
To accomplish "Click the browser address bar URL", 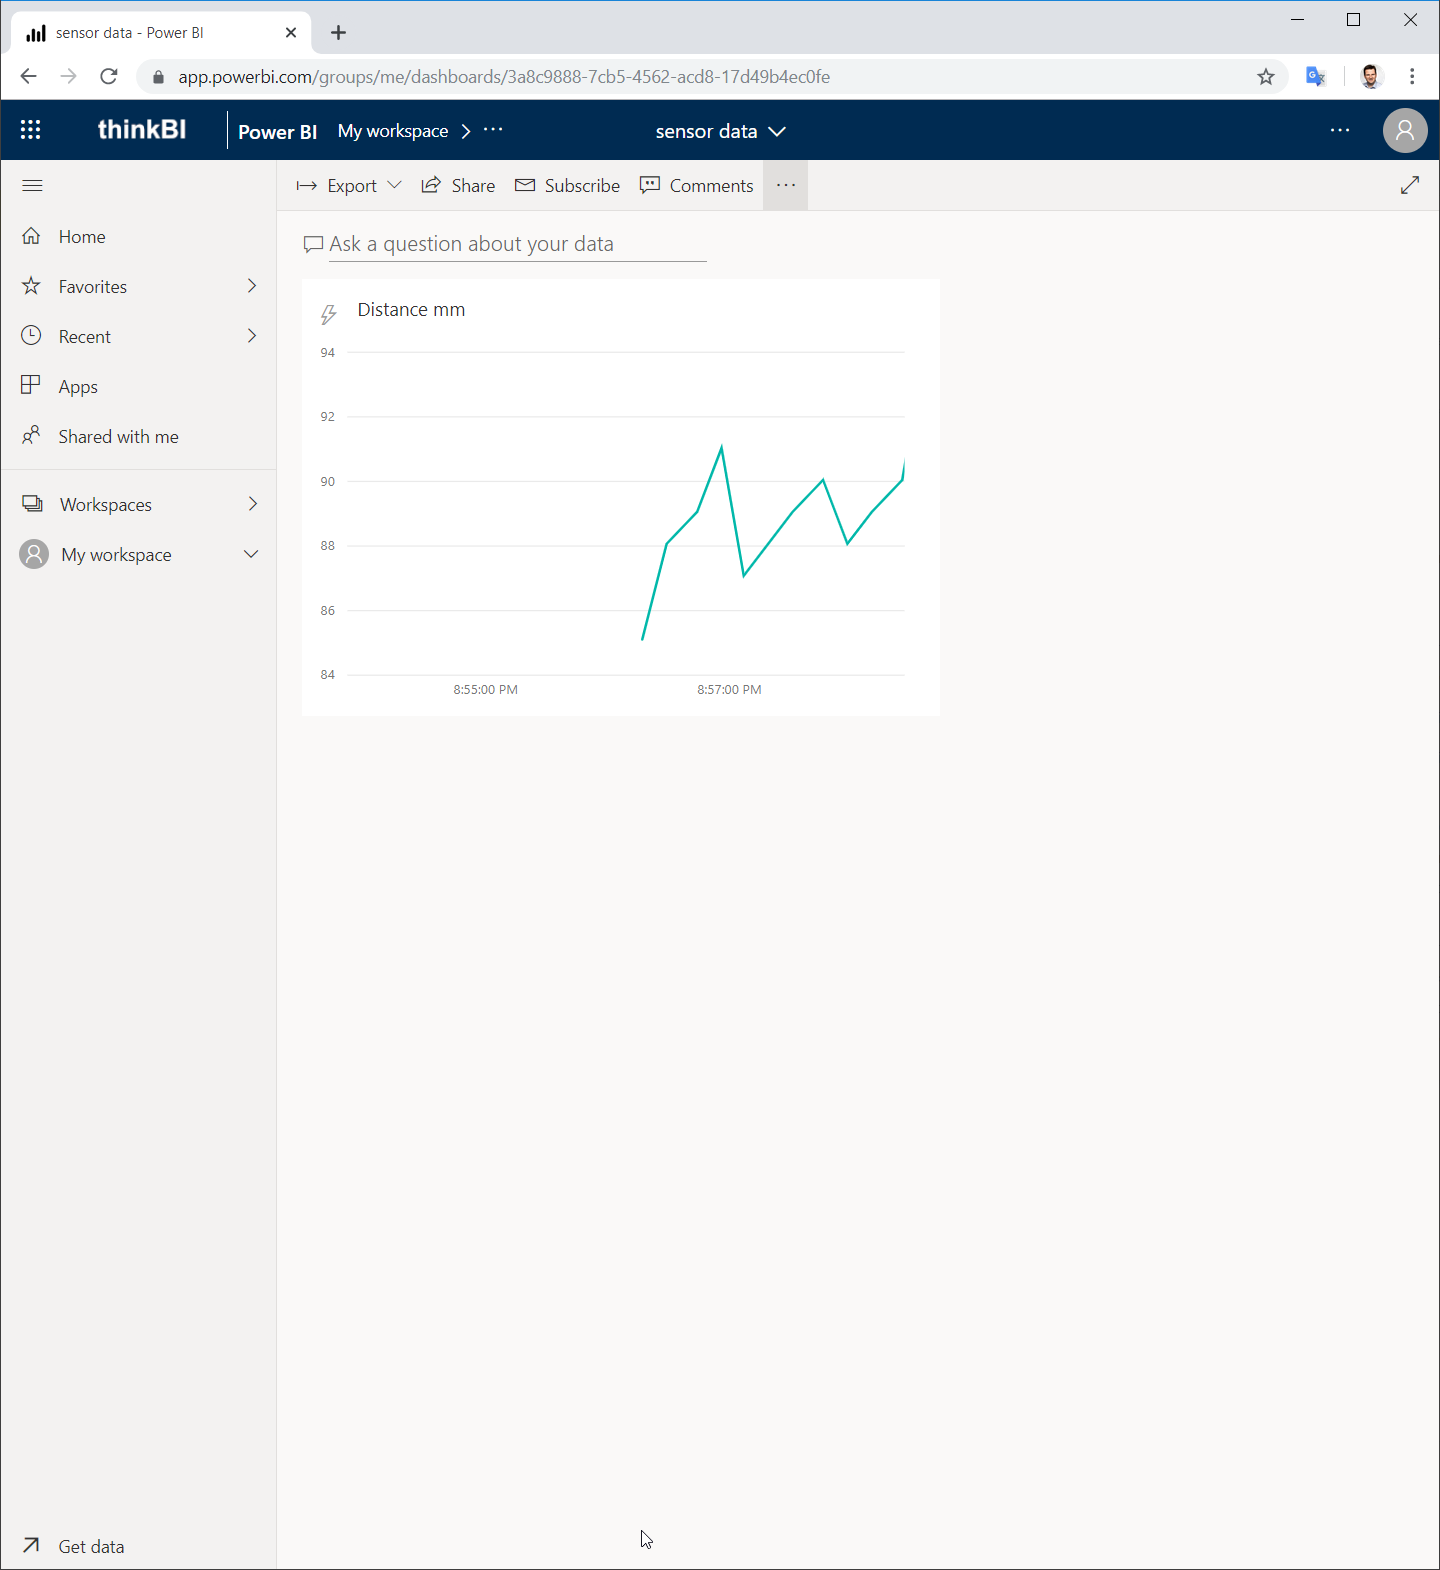I will tap(504, 77).
